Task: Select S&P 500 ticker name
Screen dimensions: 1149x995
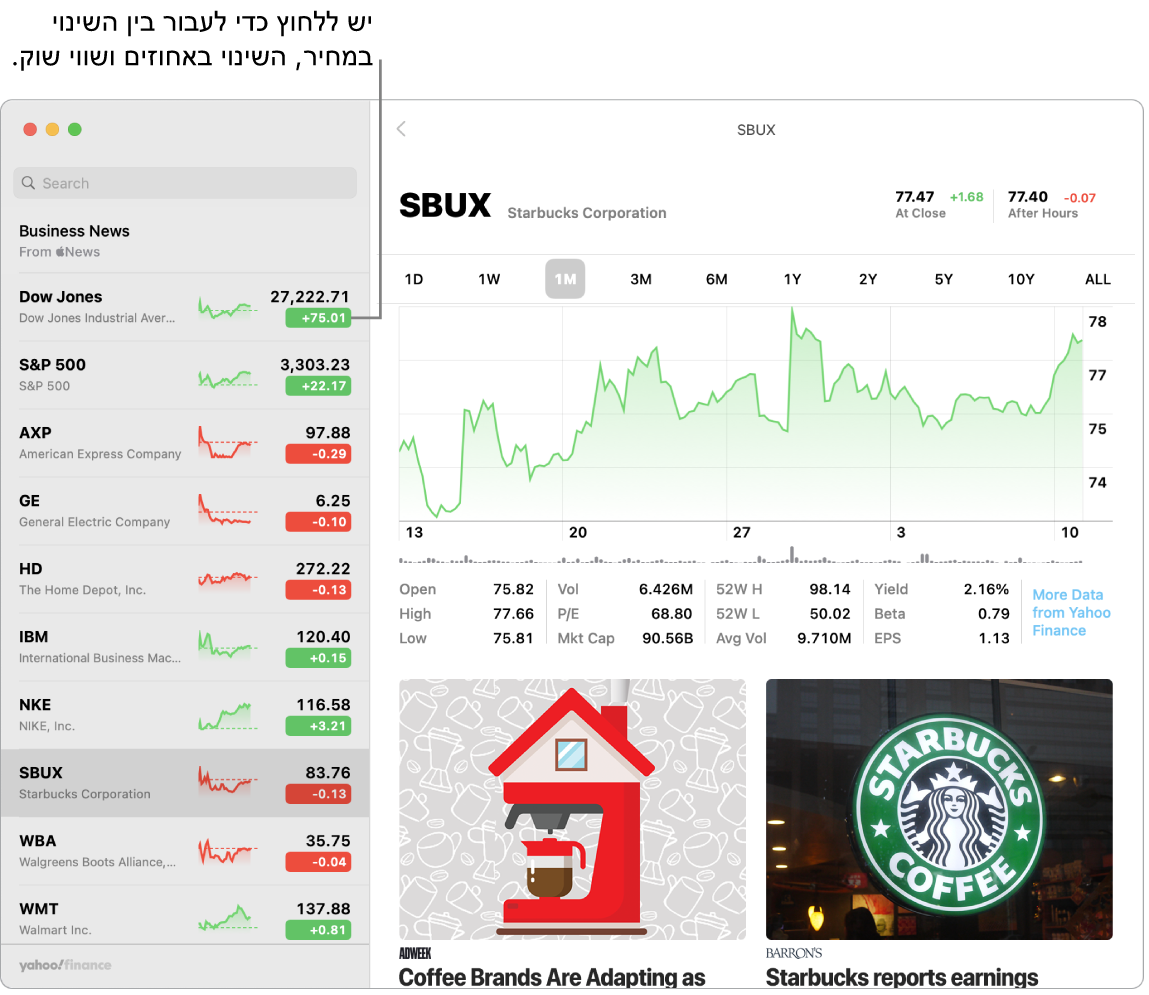Action: [x=52, y=365]
